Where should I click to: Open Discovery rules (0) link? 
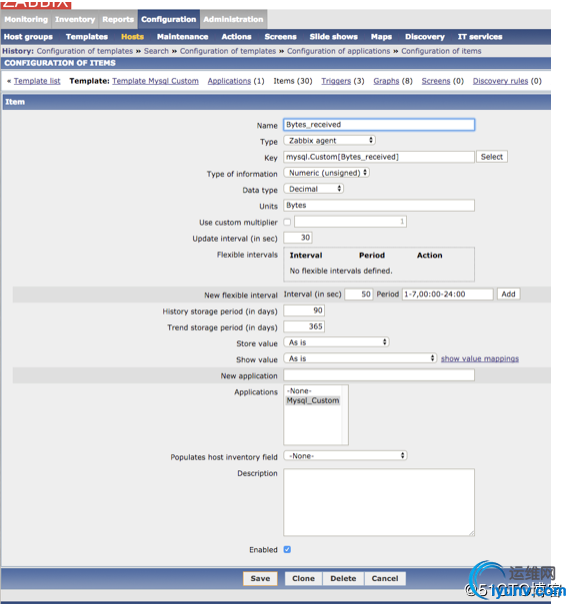(x=500, y=81)
